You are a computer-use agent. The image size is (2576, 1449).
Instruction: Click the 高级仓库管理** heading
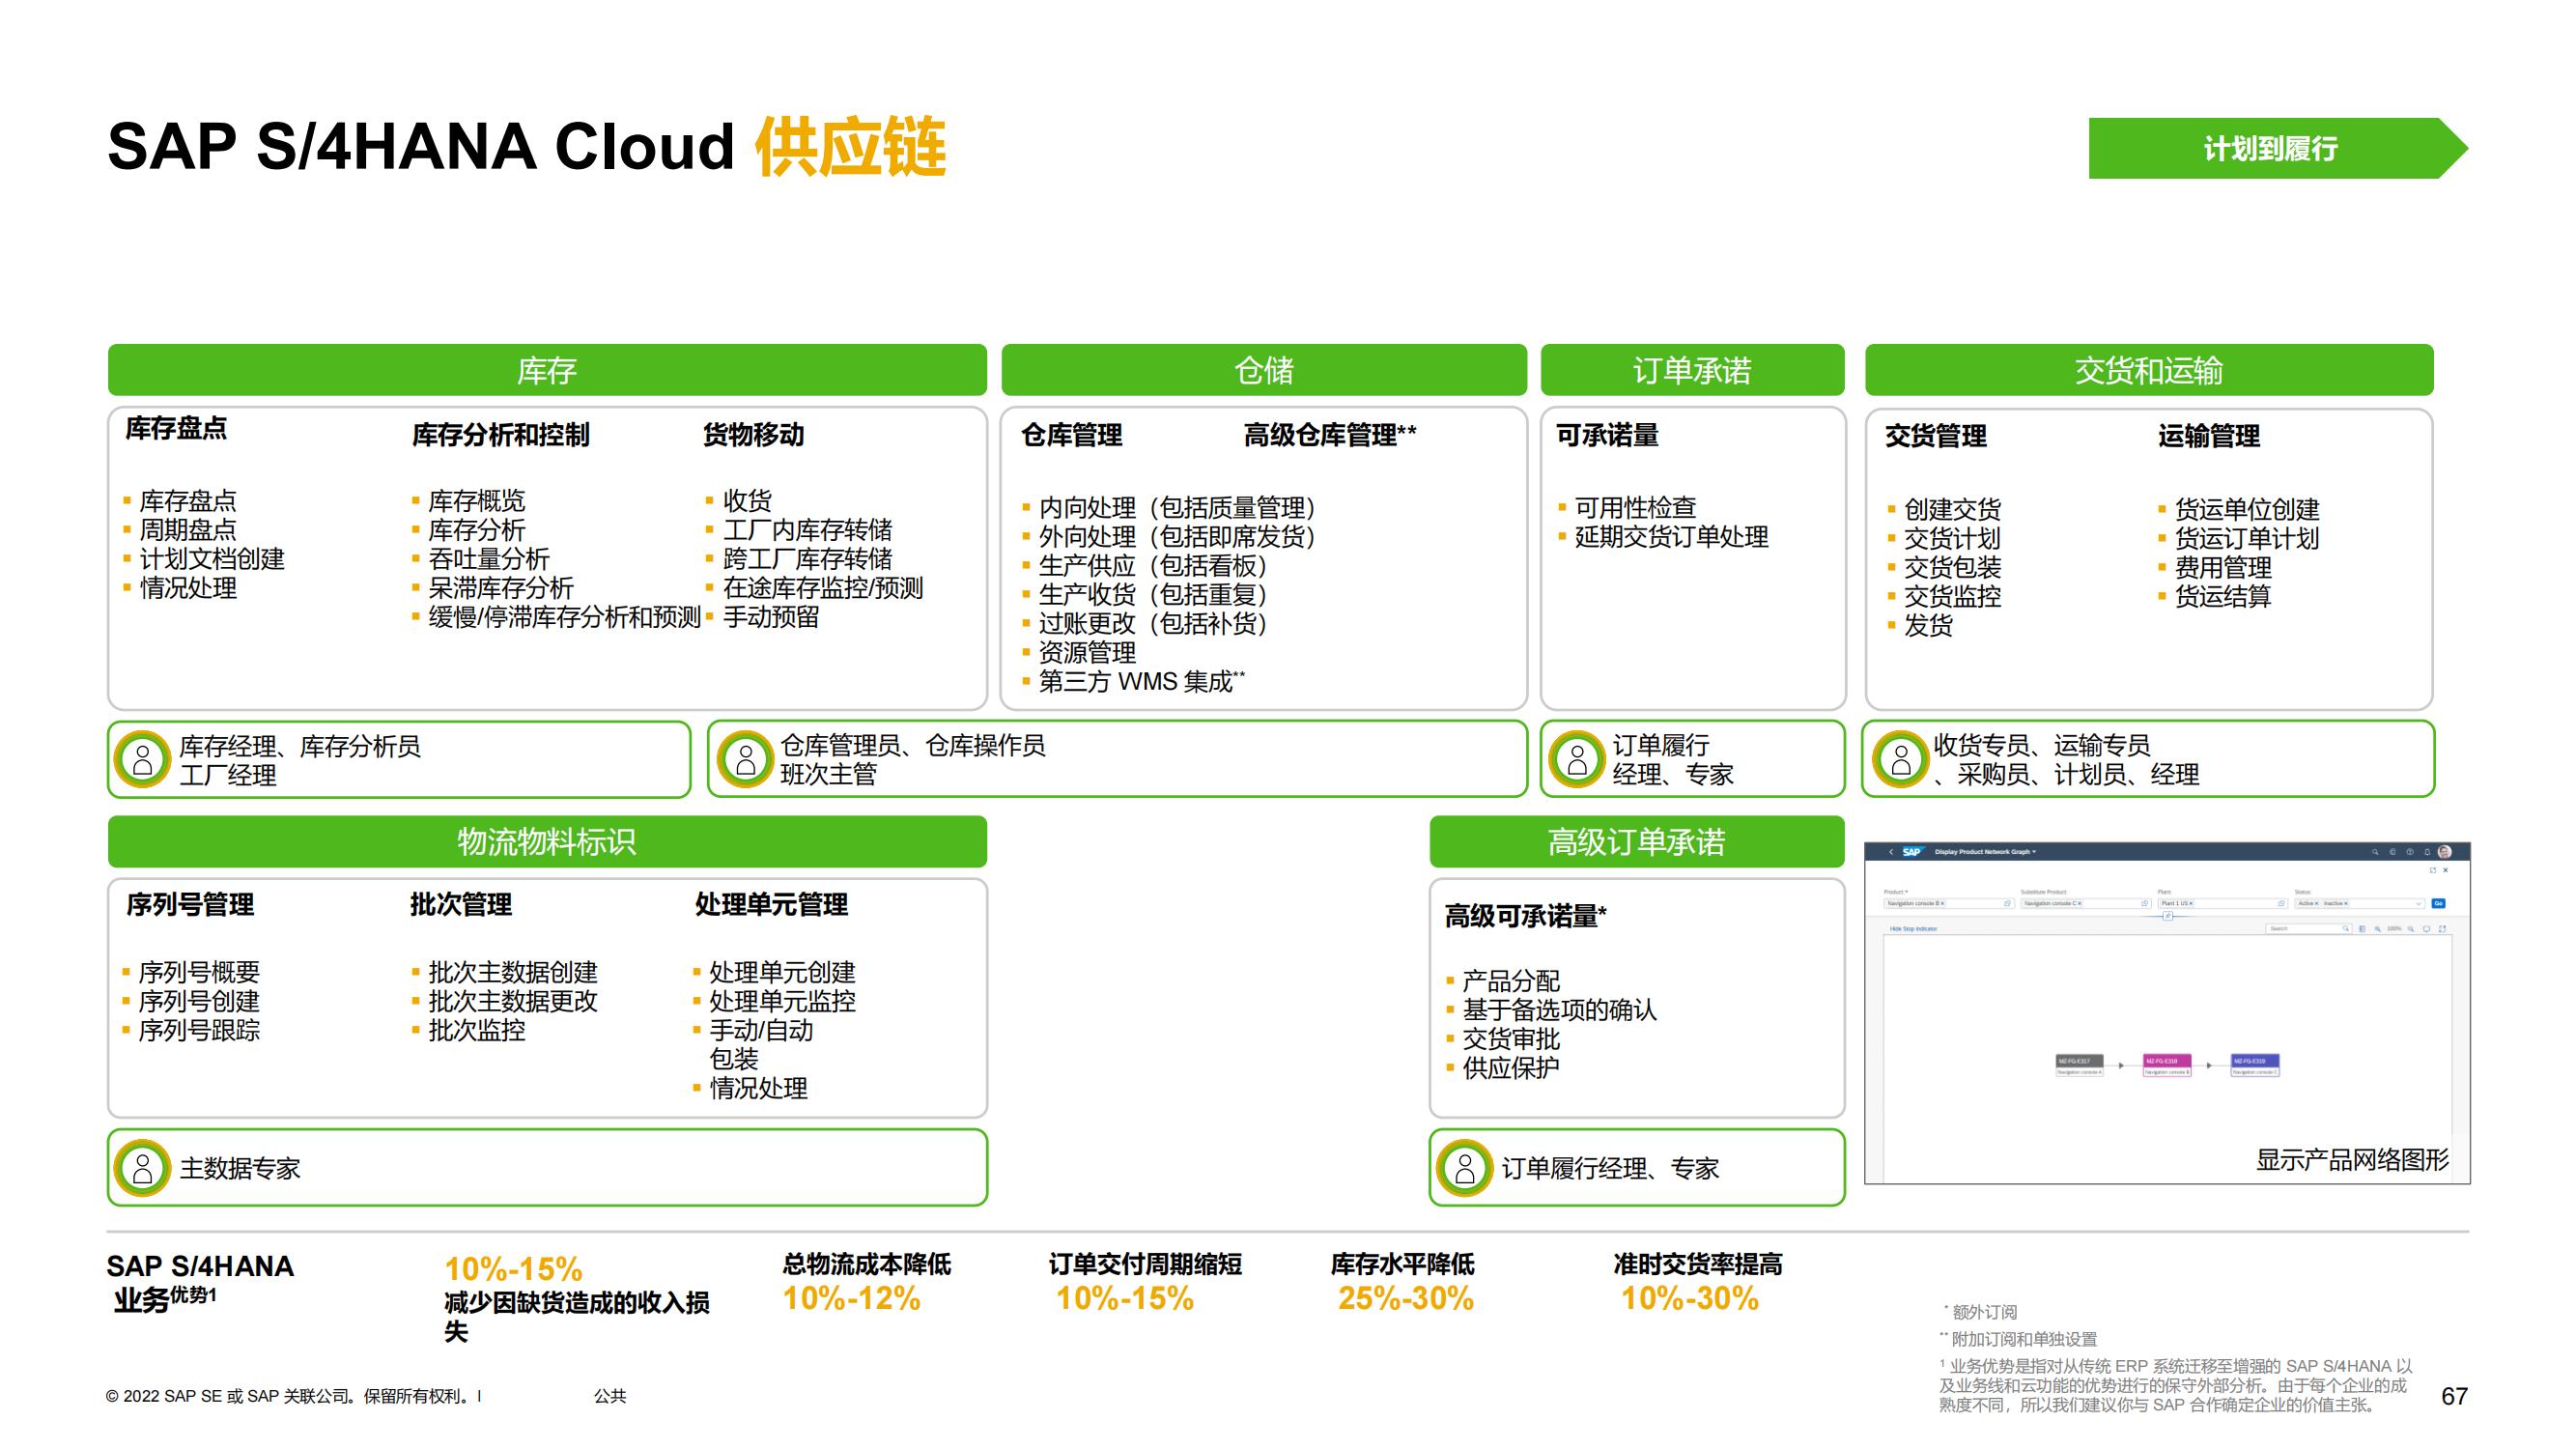point(1330,435)
